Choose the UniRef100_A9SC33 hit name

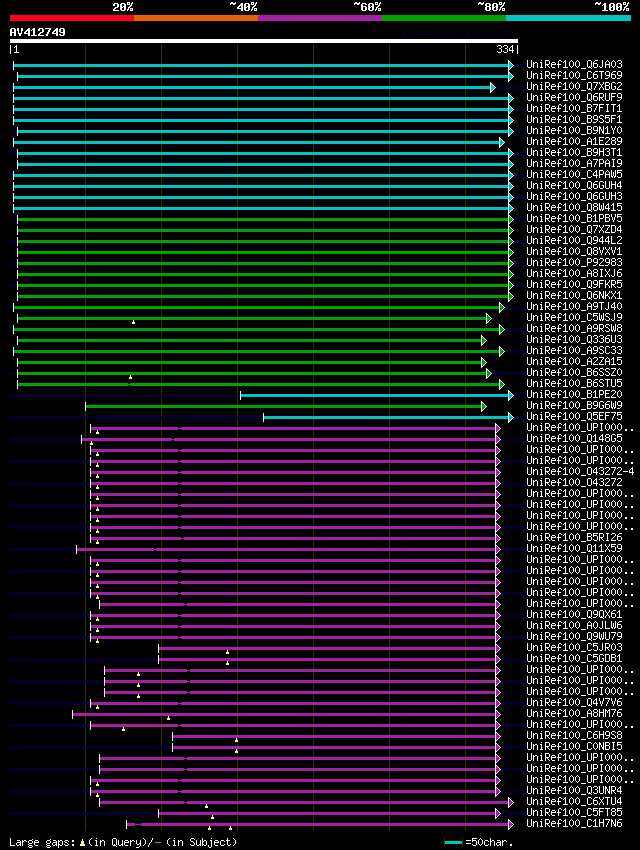pos(574,350)
